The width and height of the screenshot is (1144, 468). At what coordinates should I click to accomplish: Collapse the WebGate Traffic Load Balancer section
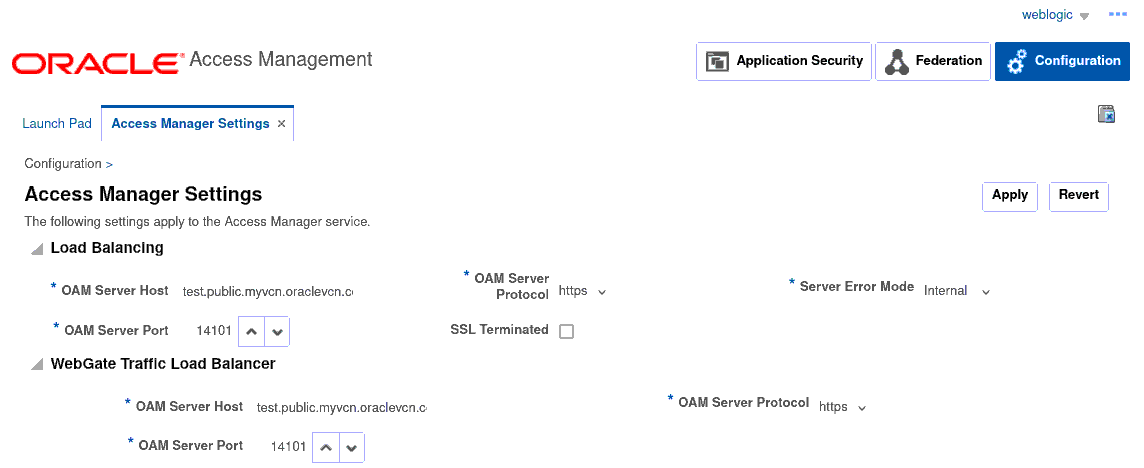36,365
